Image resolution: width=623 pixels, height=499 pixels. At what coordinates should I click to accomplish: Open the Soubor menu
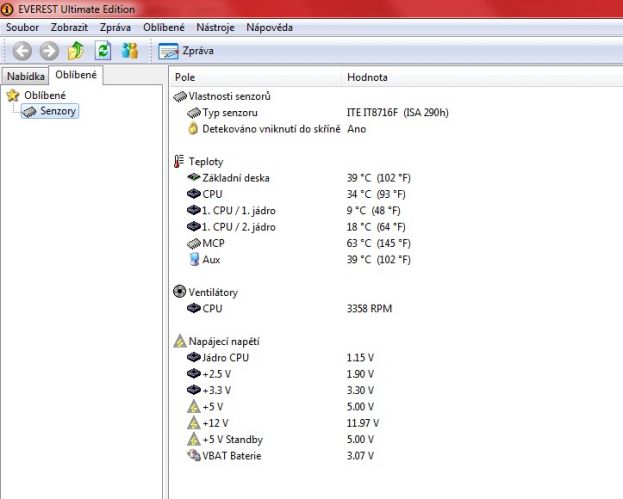(x=22, y=27)
